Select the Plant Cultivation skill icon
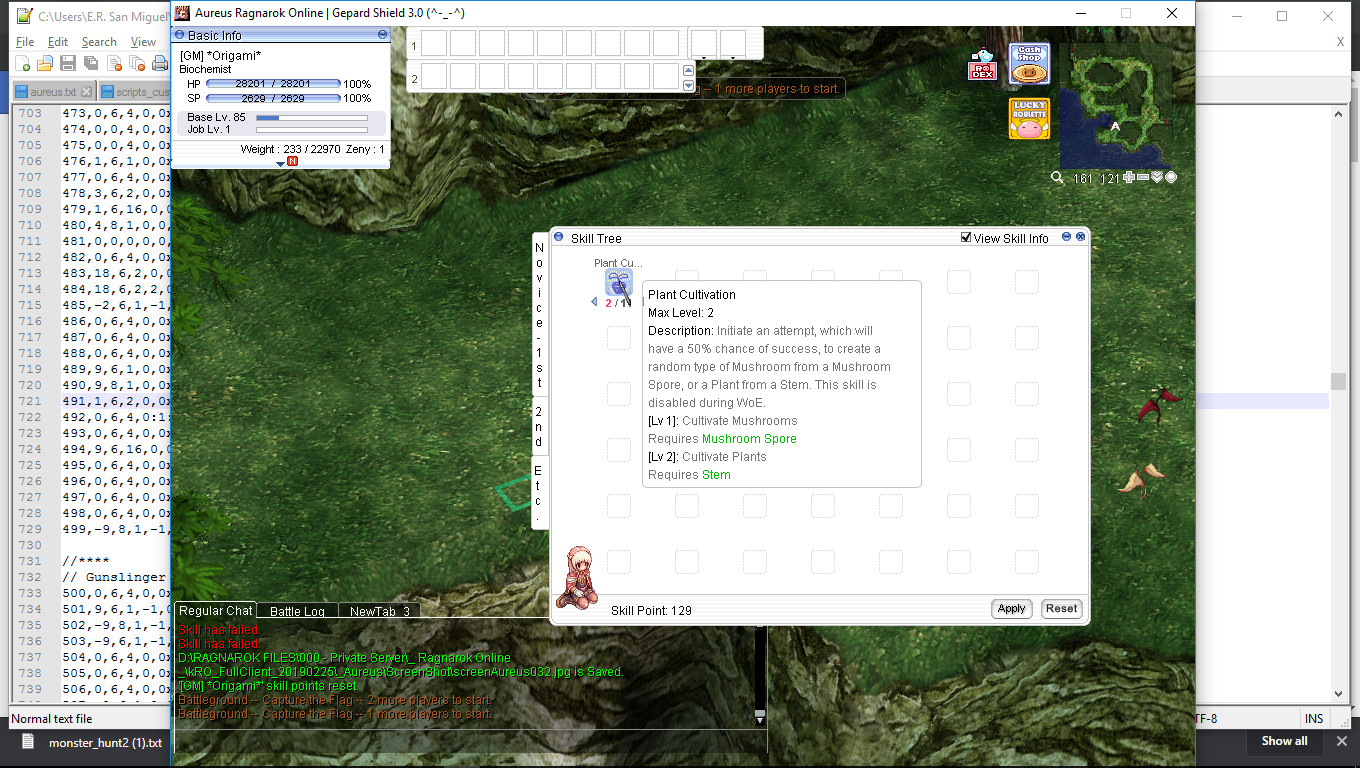Image resolution: width=1360 pixels, height=768 pixels. 619,282
